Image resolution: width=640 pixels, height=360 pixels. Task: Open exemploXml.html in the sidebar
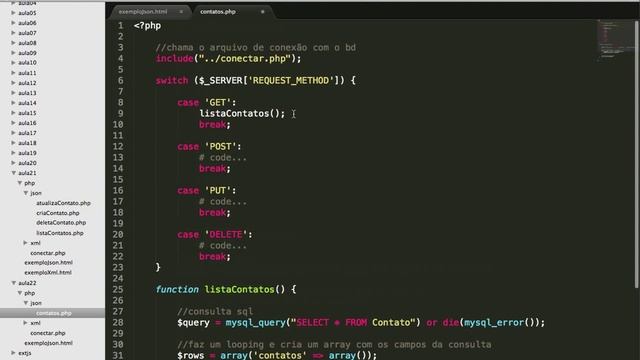[x=48, y=273]
